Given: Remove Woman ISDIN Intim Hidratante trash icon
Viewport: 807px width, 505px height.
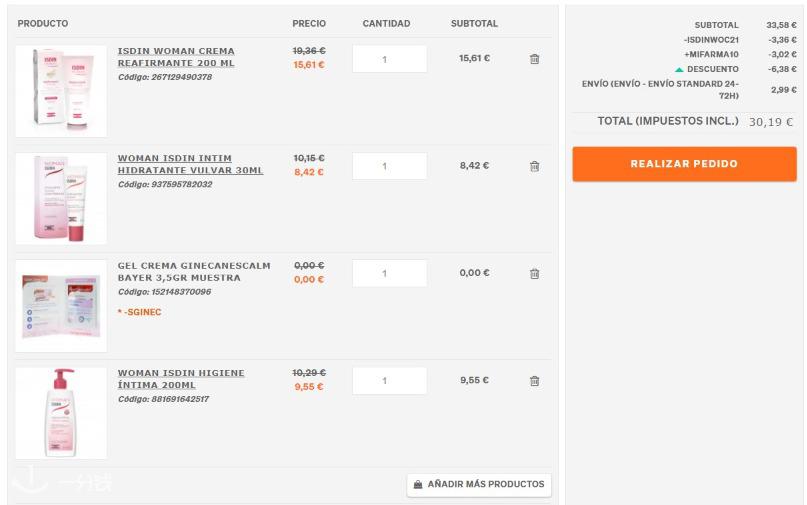Looking at the screenshot, I should [x=534, y=166].
